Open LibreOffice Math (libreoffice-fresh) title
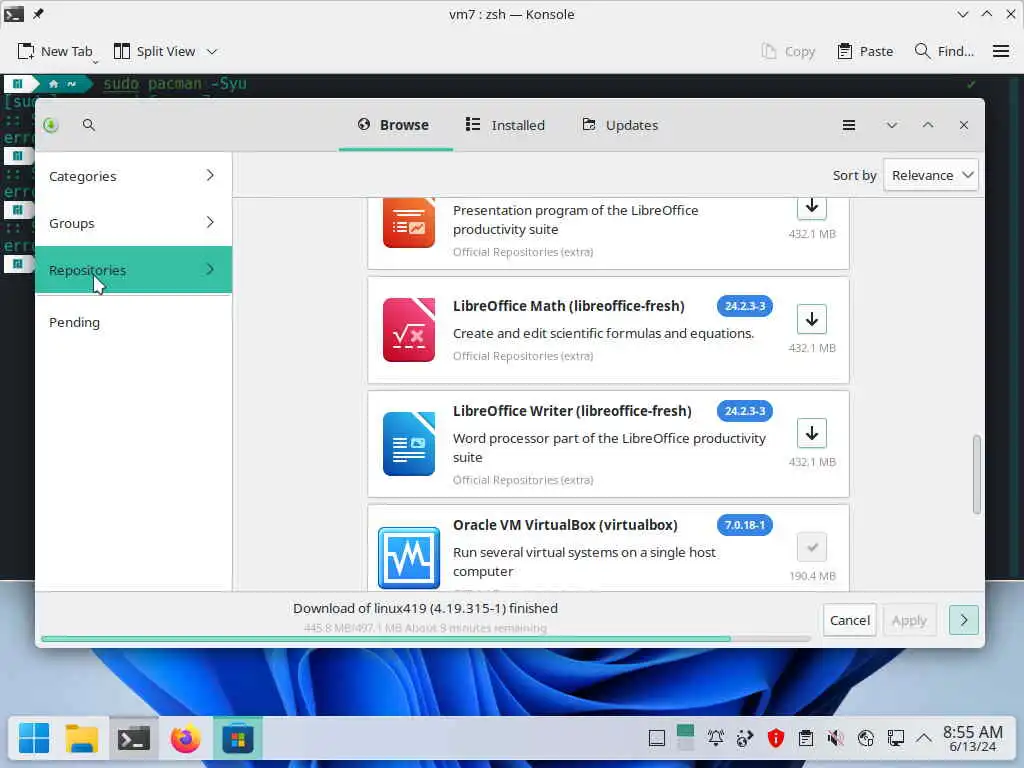Screen dimensions: 1024x768 [569, 306]
